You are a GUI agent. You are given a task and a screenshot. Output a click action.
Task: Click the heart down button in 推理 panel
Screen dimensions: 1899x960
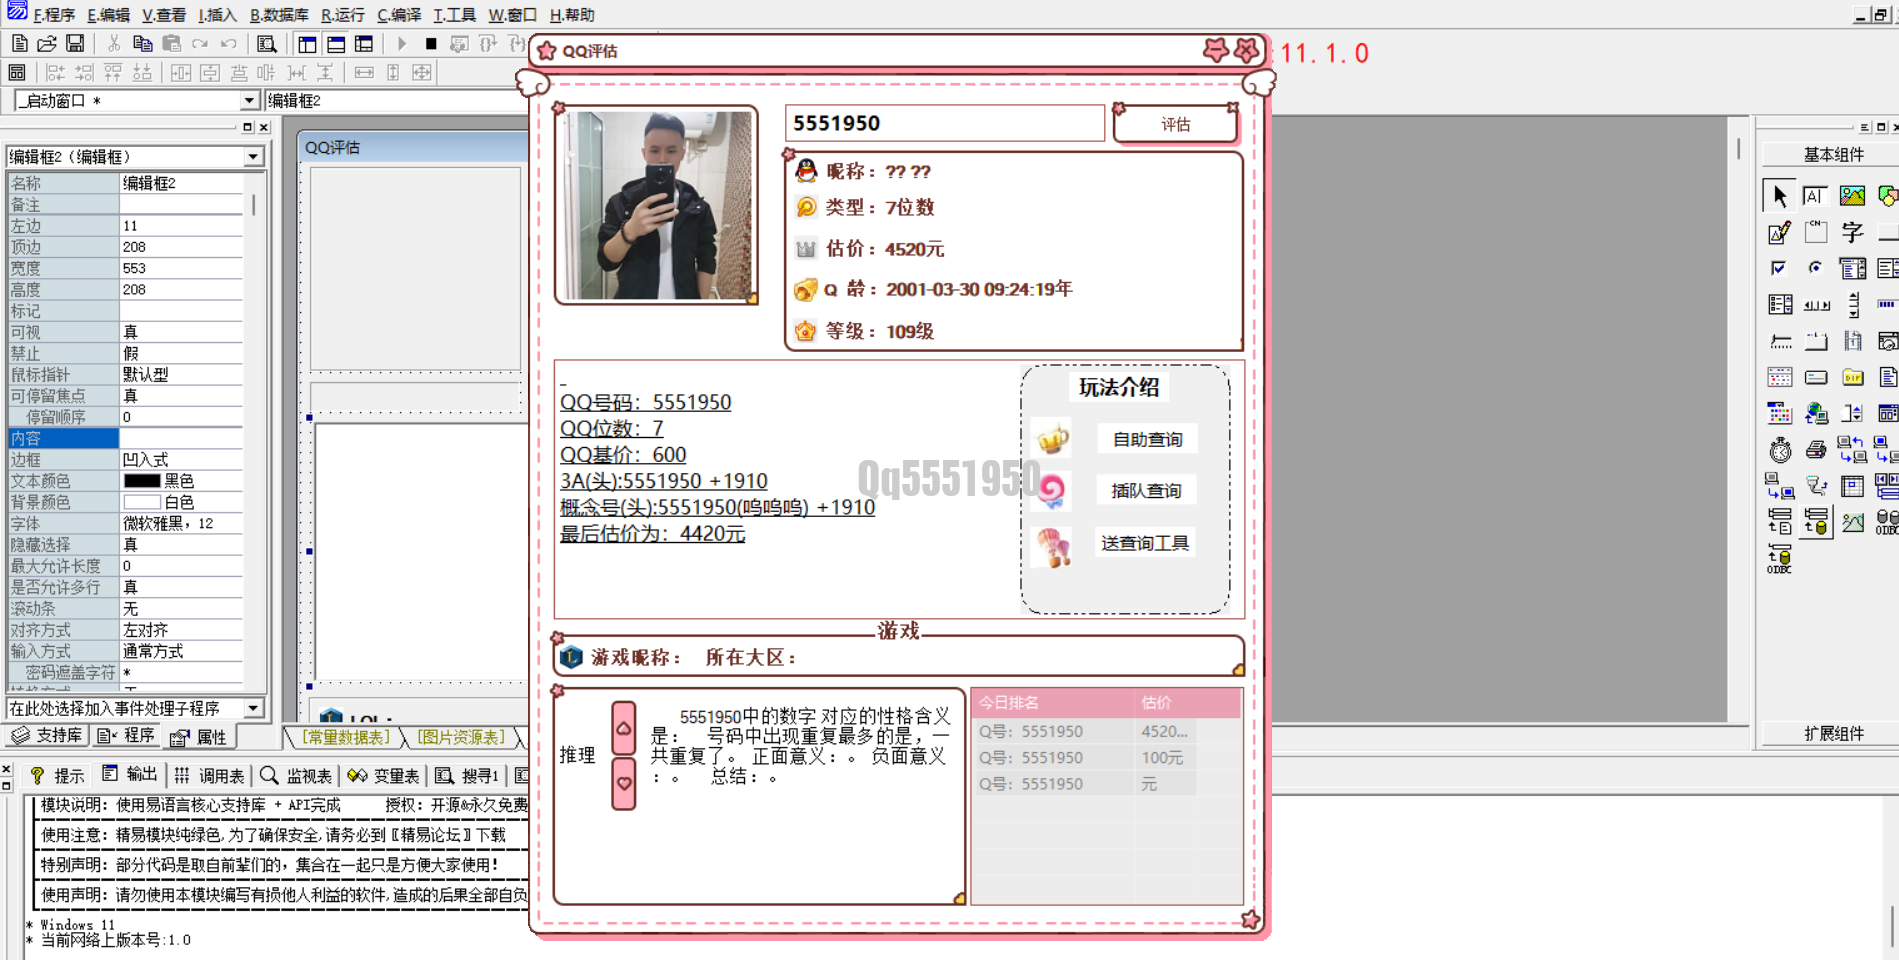[624, 783]
